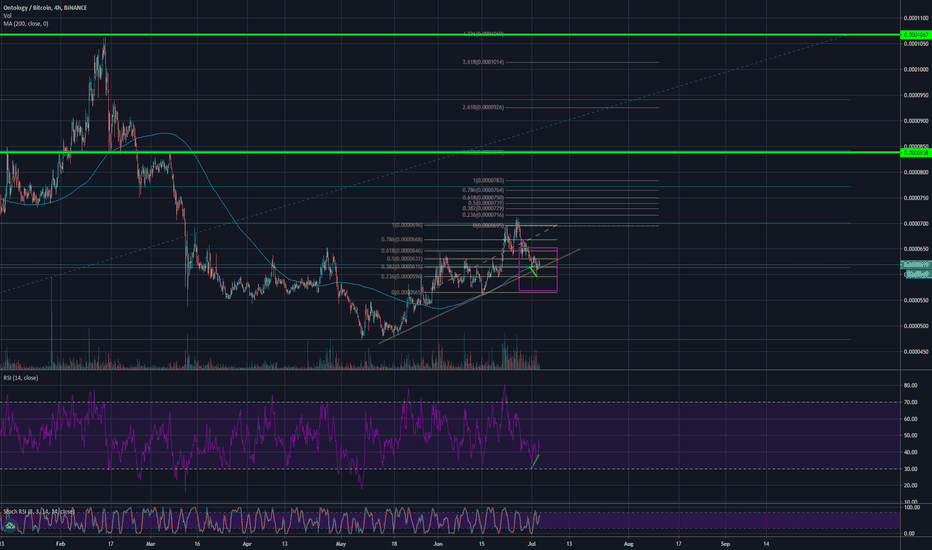
Task: Click the RSI 30.00 scale value
Action: tap(911, 469)
